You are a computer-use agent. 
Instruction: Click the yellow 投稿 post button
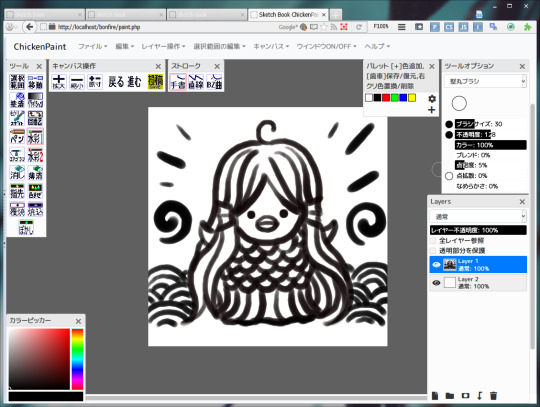point(155,82)
